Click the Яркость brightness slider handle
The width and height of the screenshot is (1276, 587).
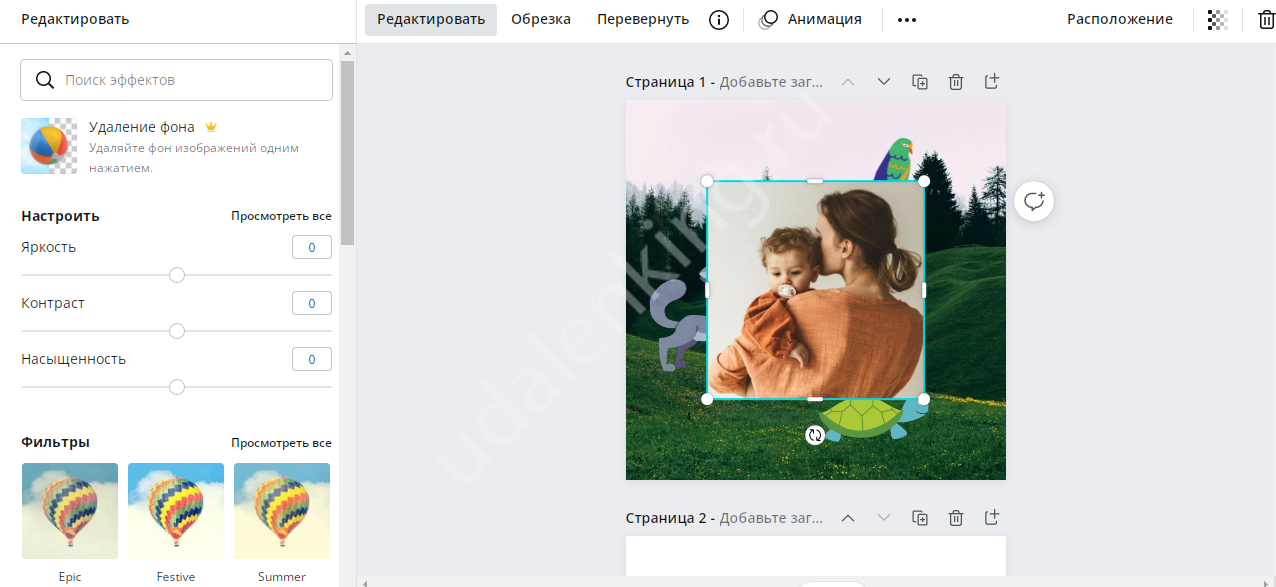click(x=177, y=275)
